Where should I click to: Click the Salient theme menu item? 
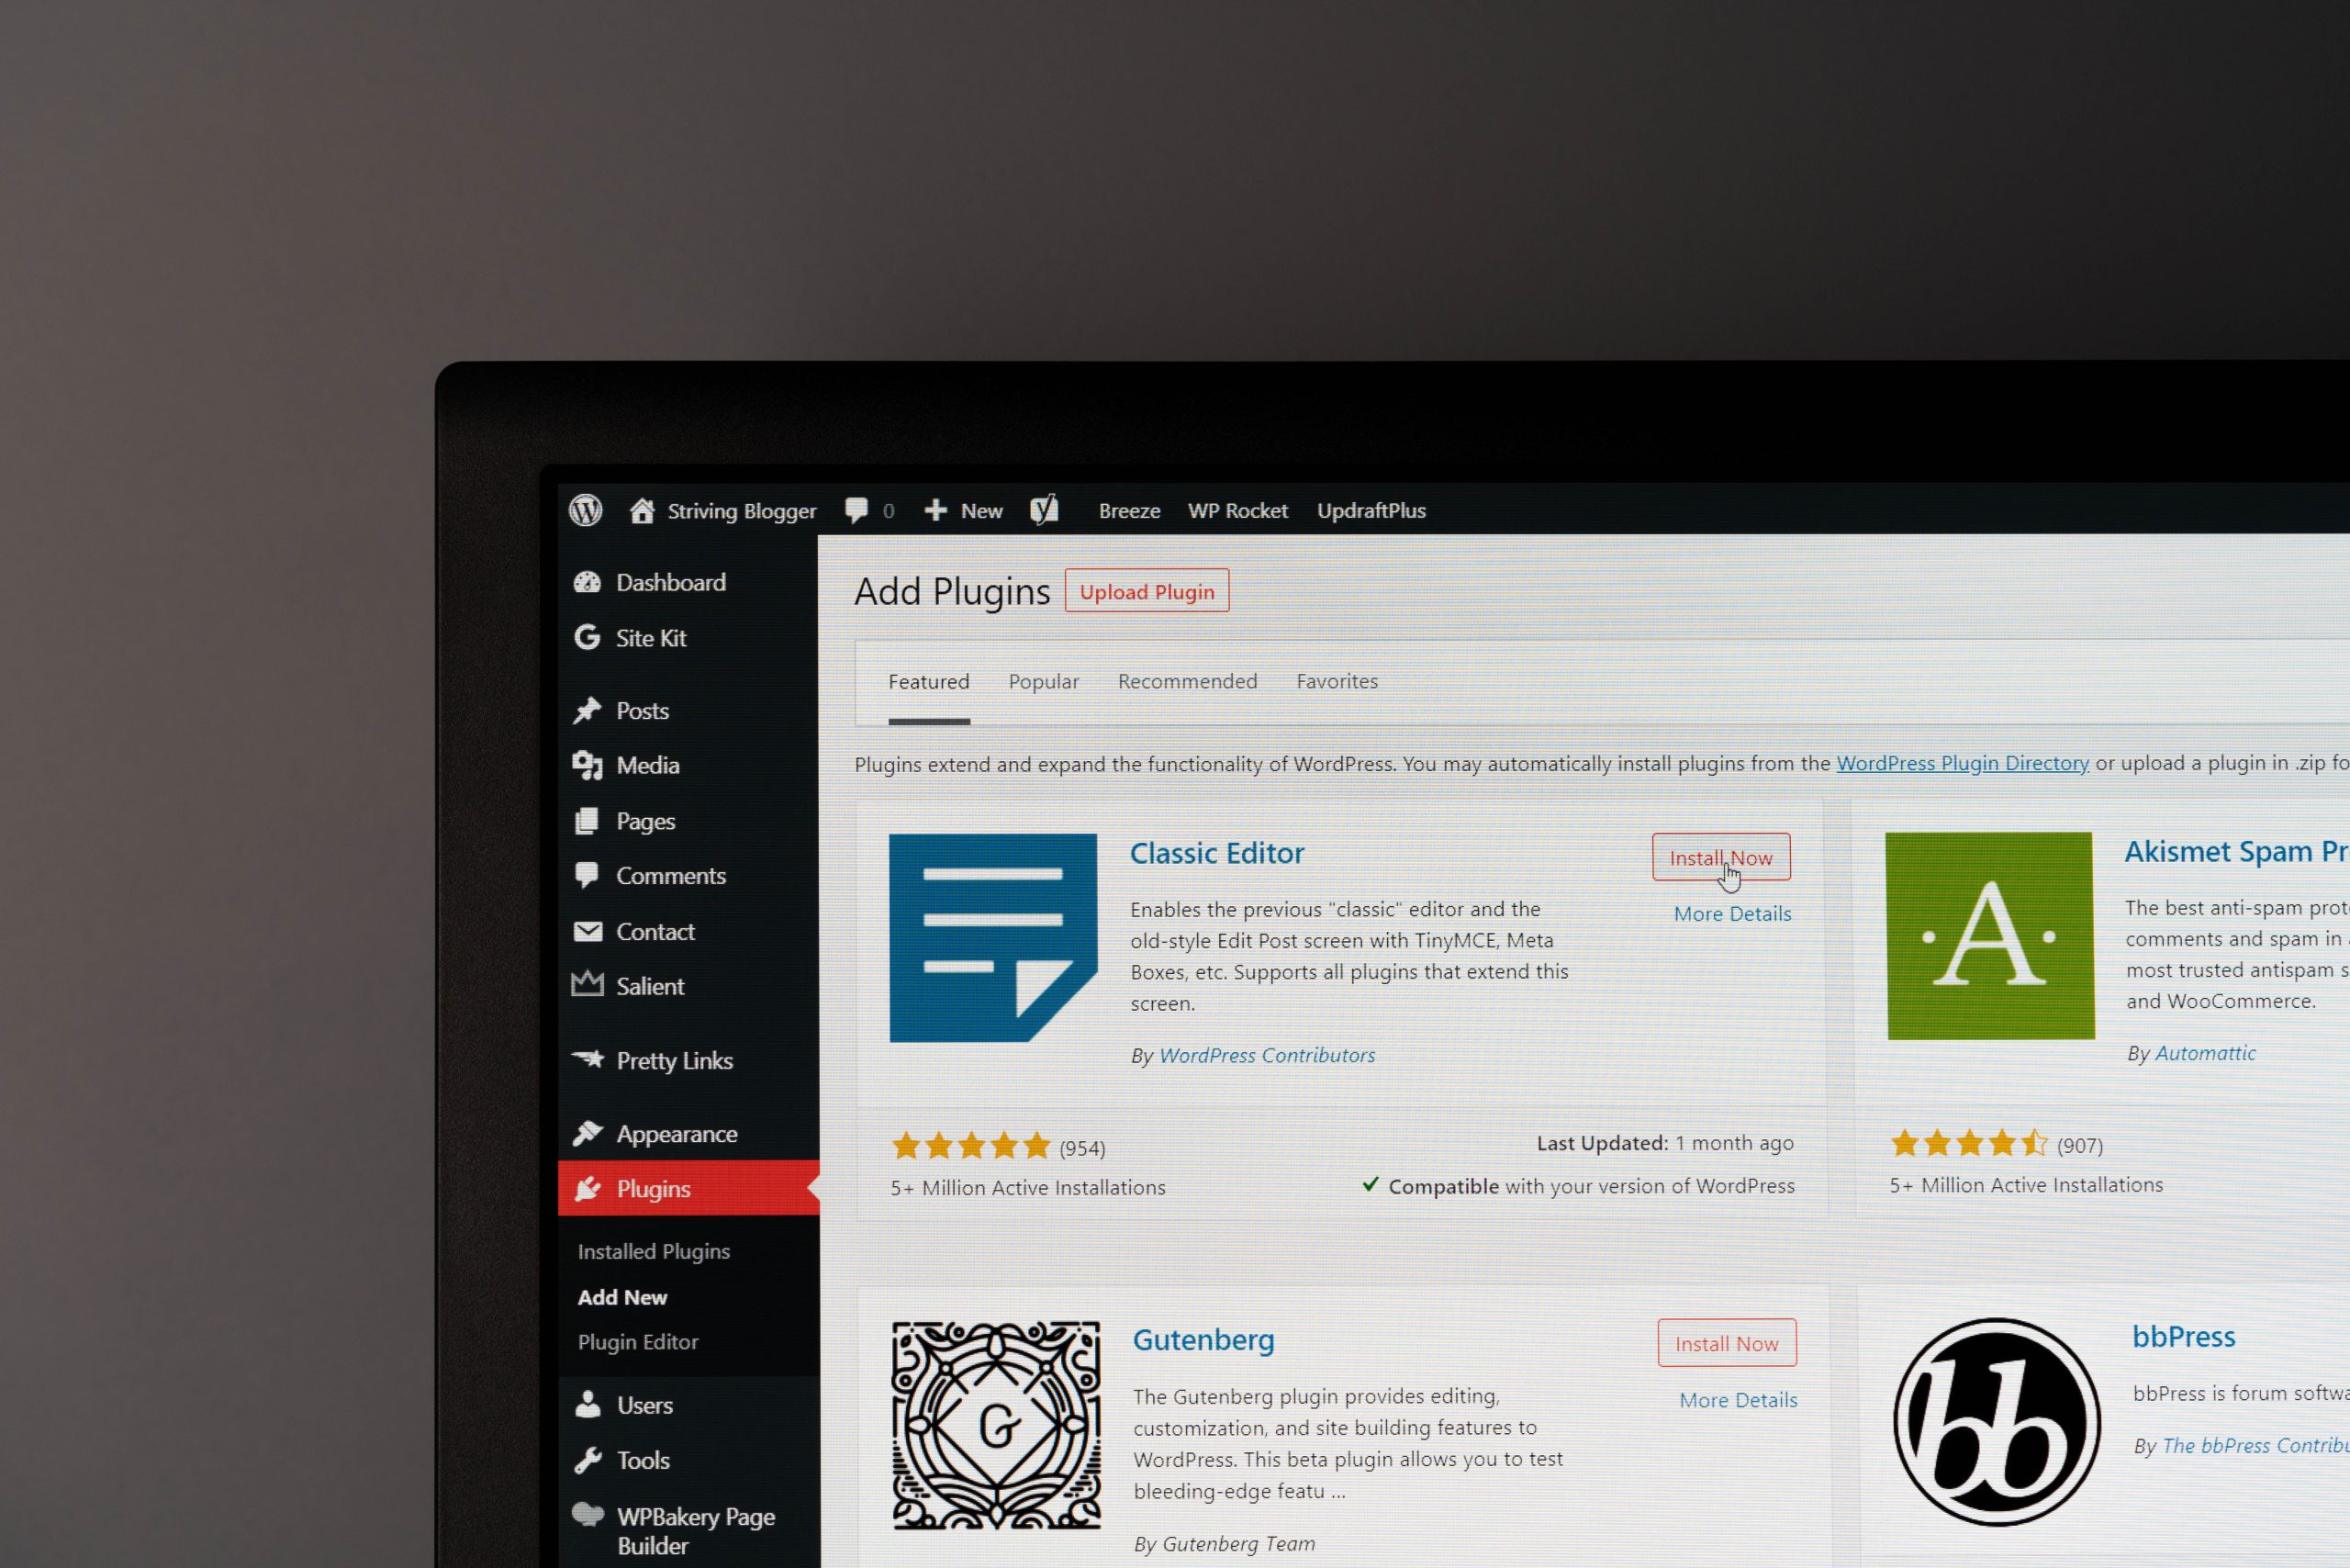click(x=647, y=983)
